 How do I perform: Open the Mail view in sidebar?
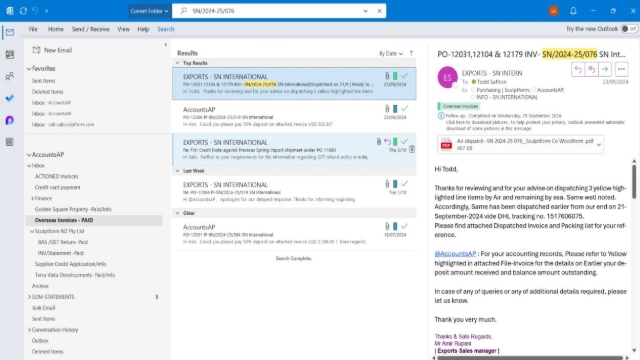[10, 32]
